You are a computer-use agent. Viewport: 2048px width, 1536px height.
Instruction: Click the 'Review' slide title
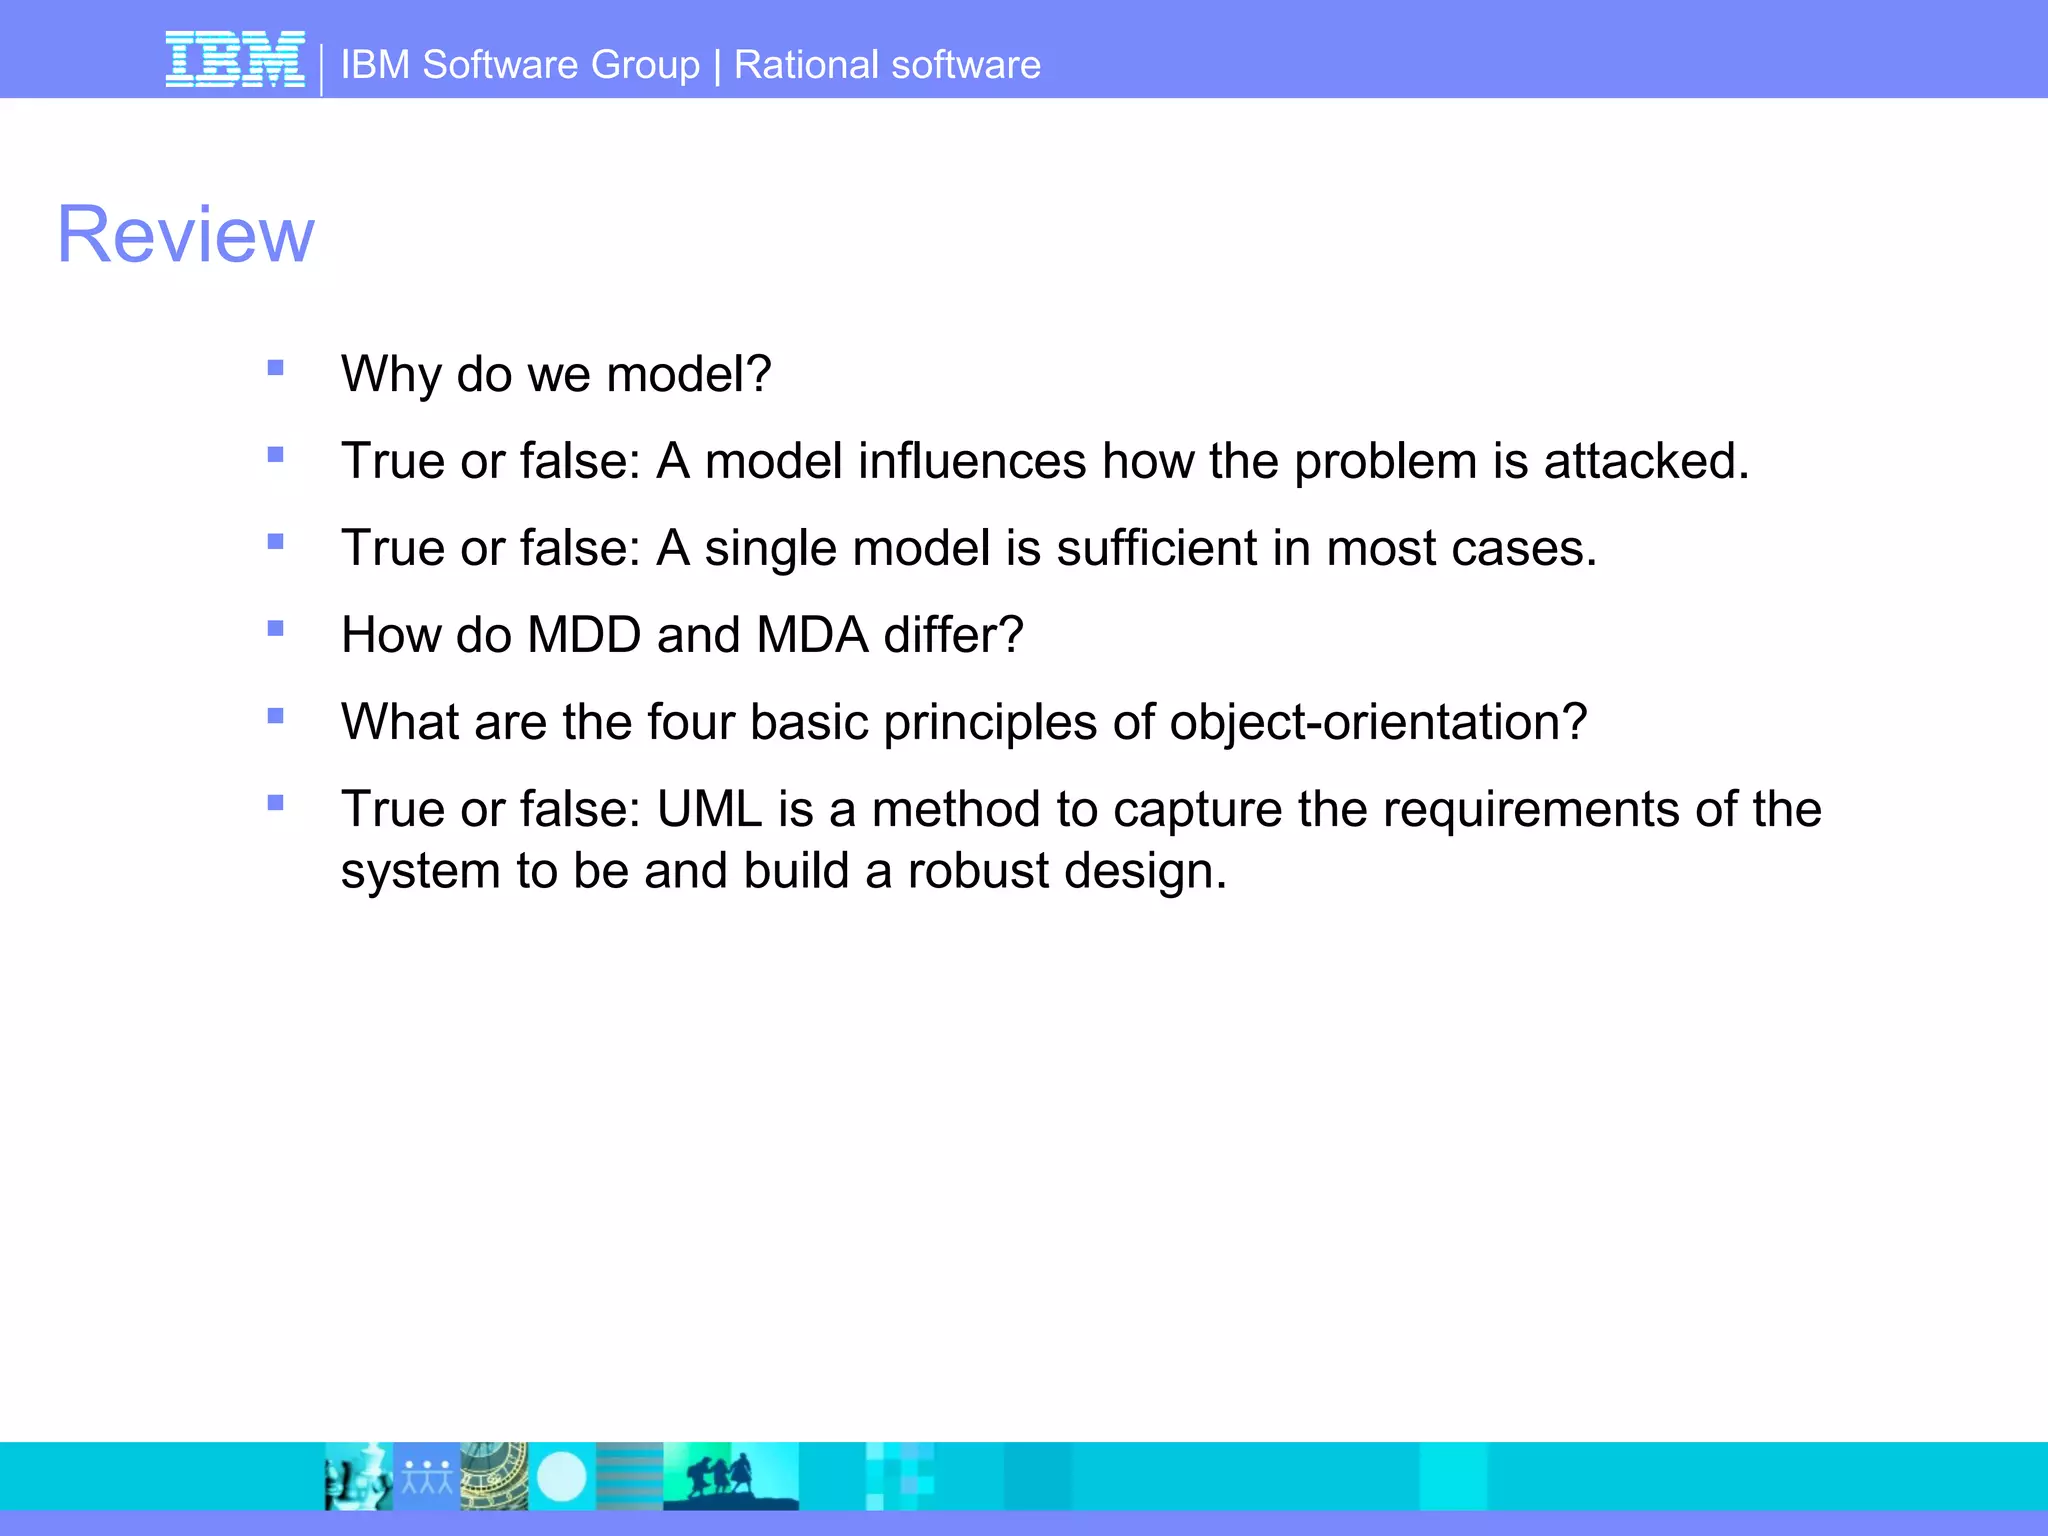186,234
